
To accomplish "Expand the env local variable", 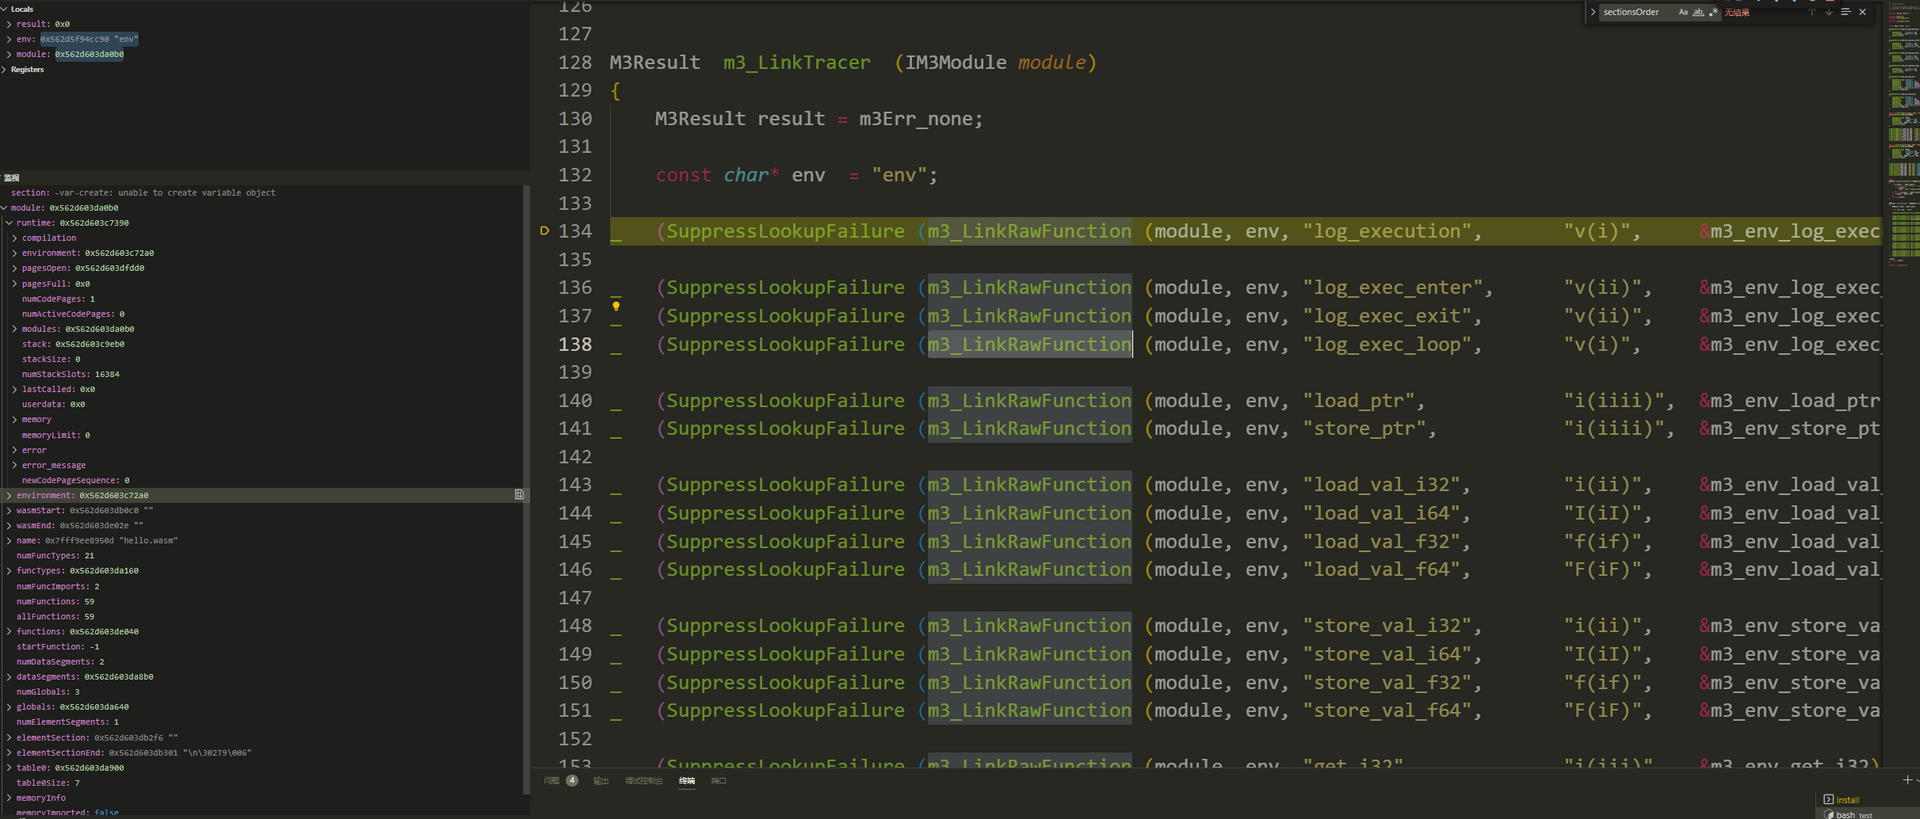I will (x=9, y=39).
